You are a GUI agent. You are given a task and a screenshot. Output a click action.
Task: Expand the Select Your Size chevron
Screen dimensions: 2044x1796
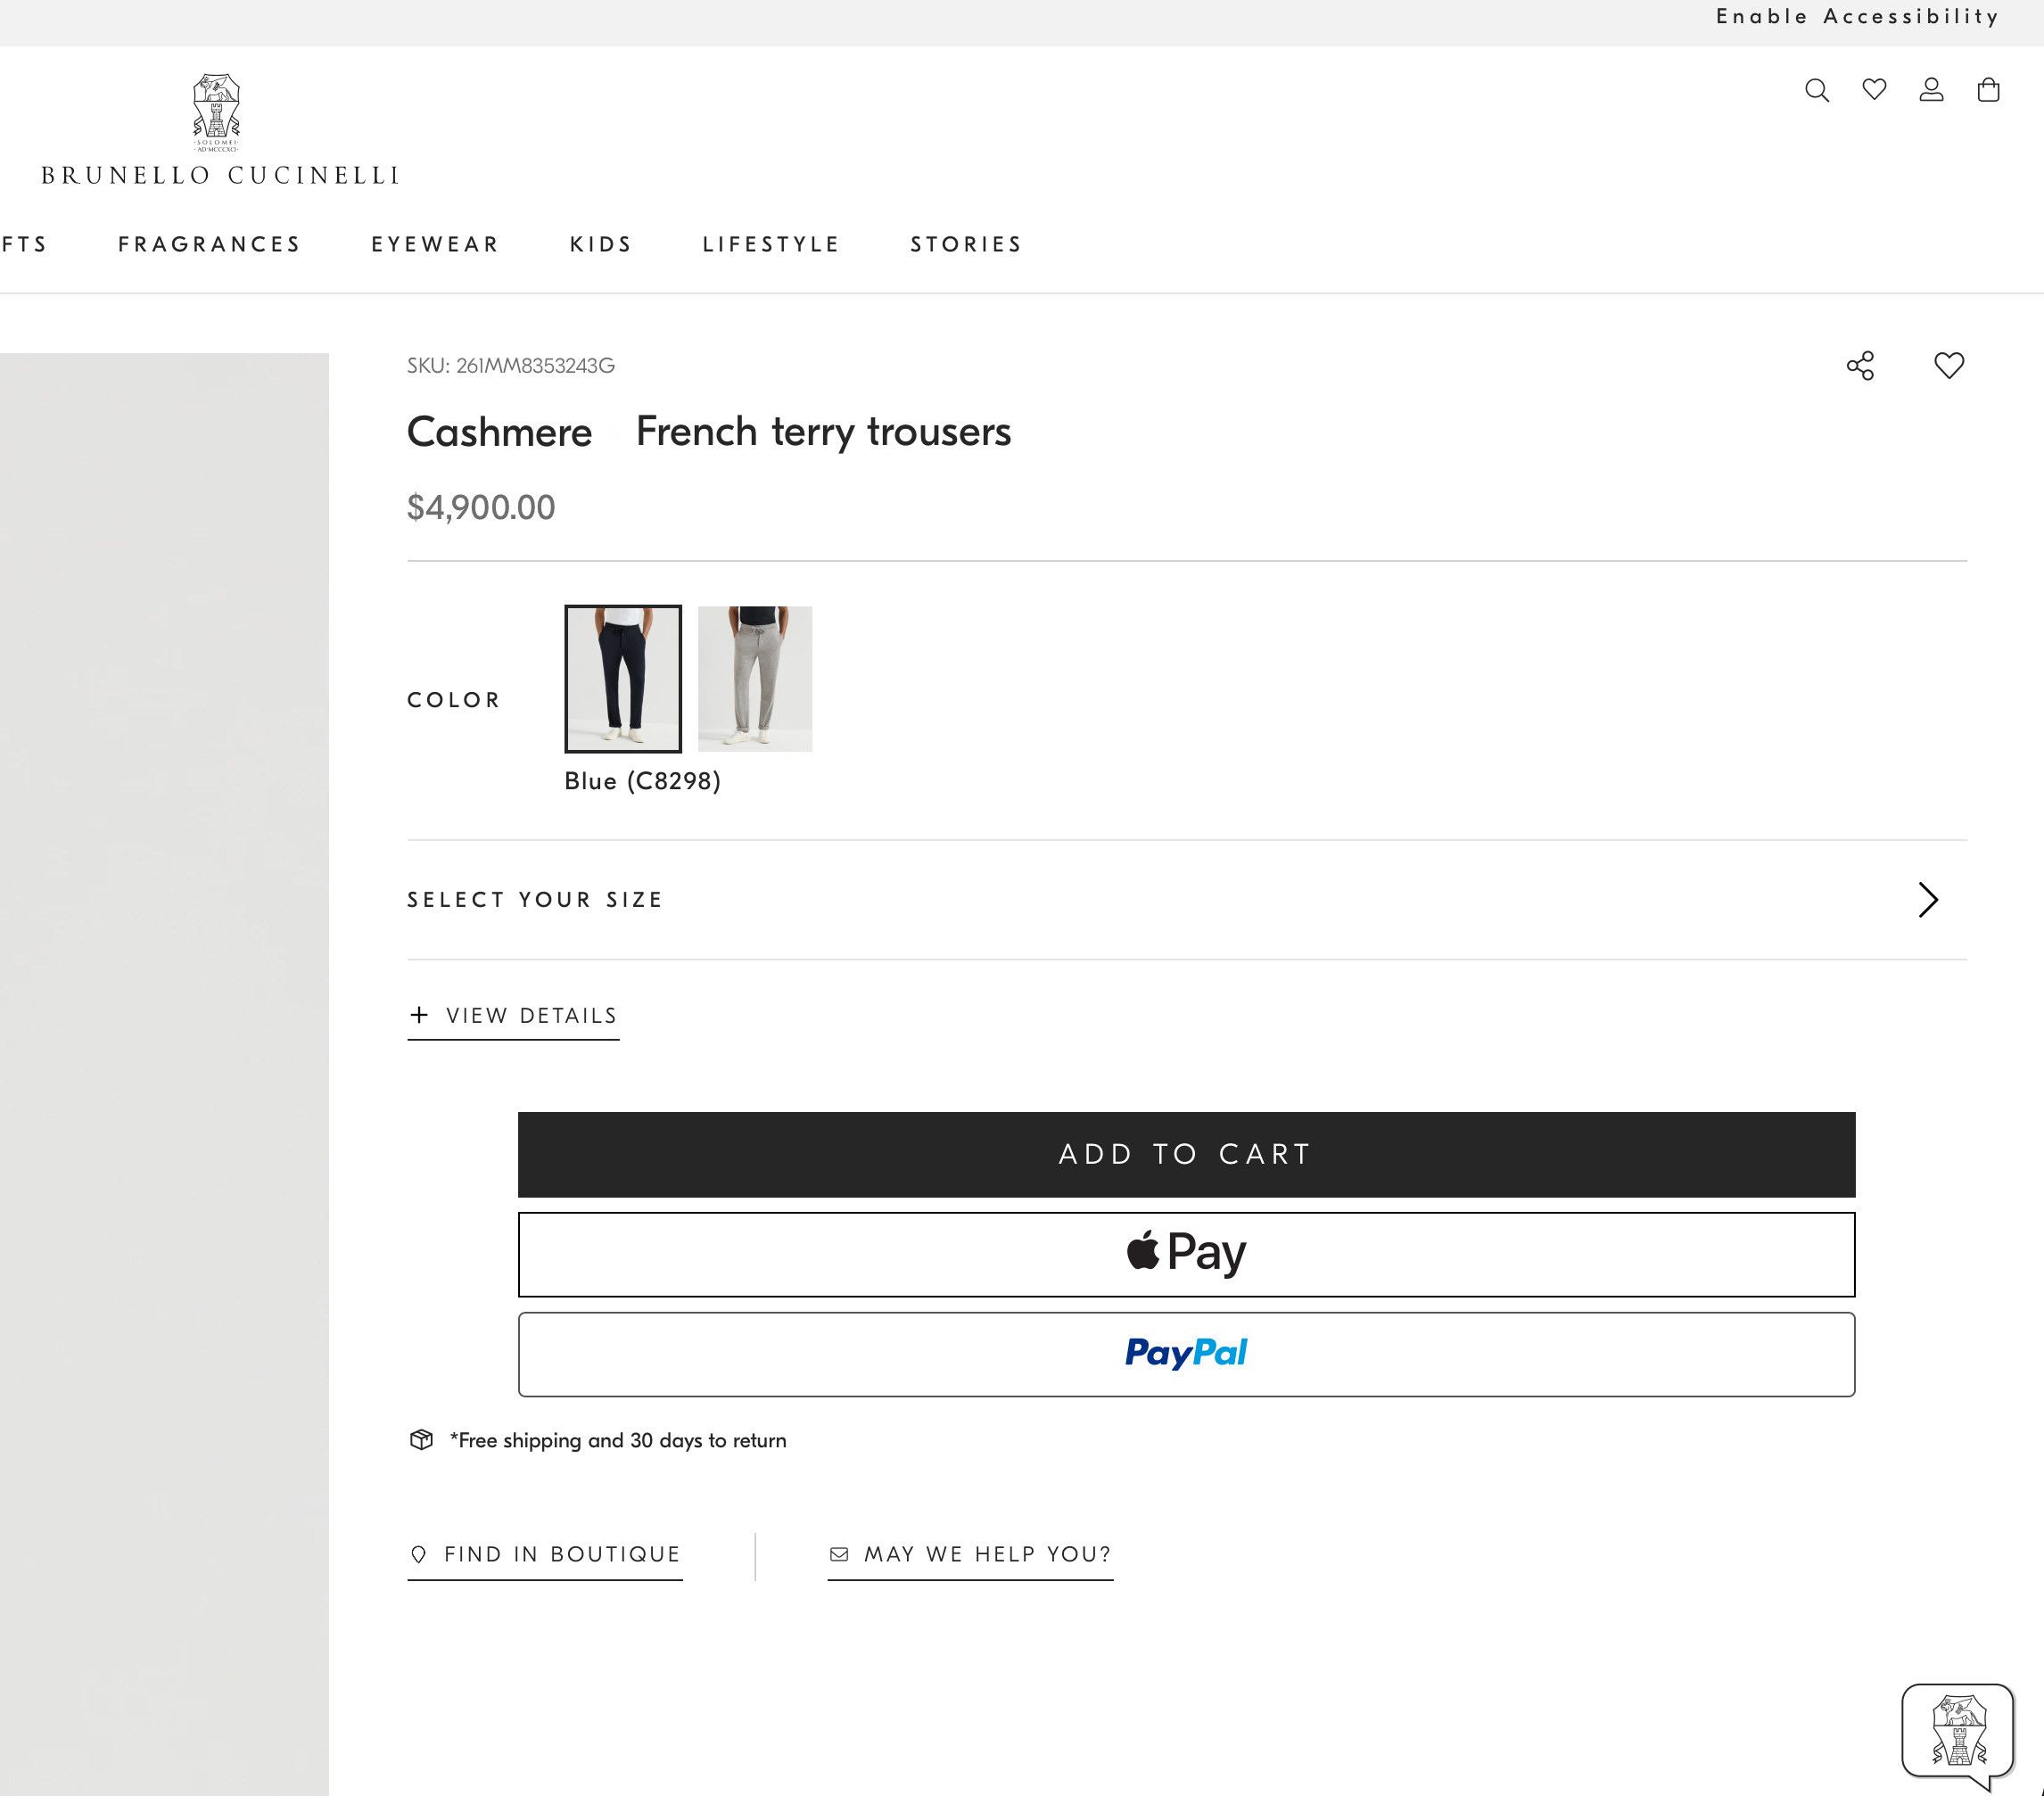[x=1929, y=900]
